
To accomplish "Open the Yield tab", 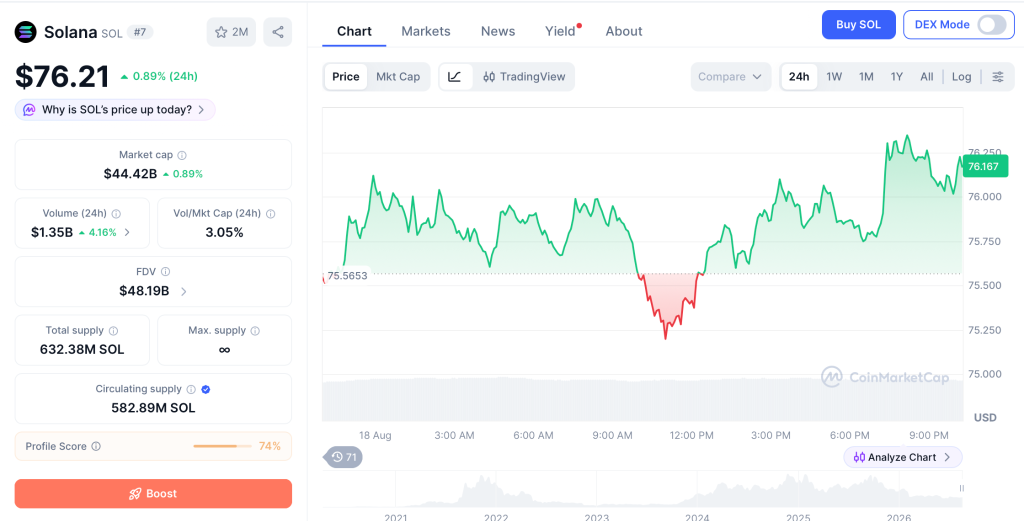I will [560, 31].
